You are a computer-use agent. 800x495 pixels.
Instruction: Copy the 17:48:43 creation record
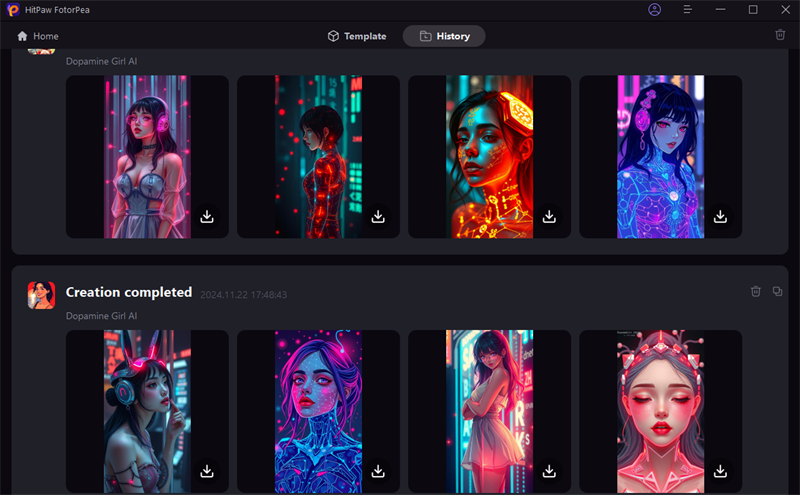tap(777, 291)
